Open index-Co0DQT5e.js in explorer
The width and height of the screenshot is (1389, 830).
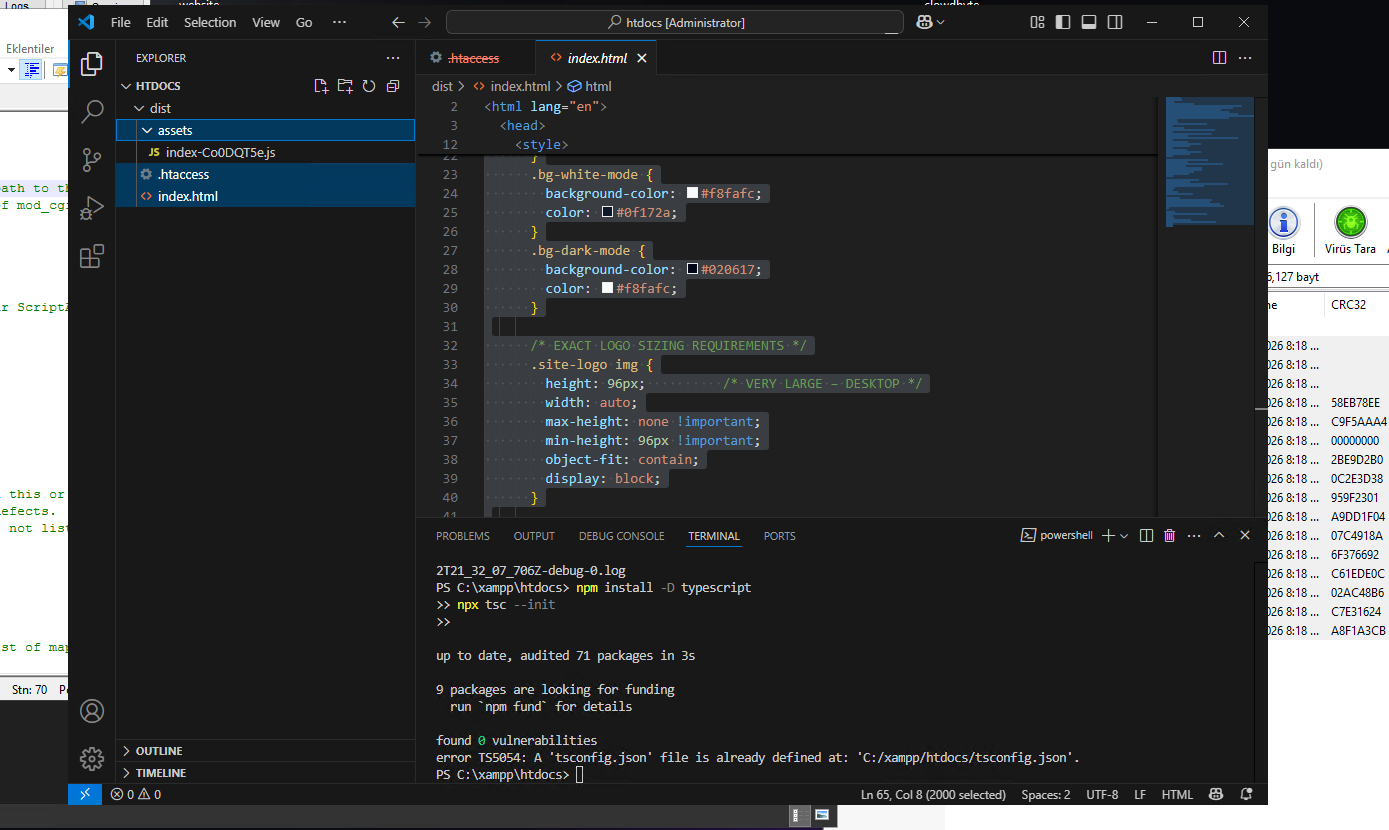point(265,152)
